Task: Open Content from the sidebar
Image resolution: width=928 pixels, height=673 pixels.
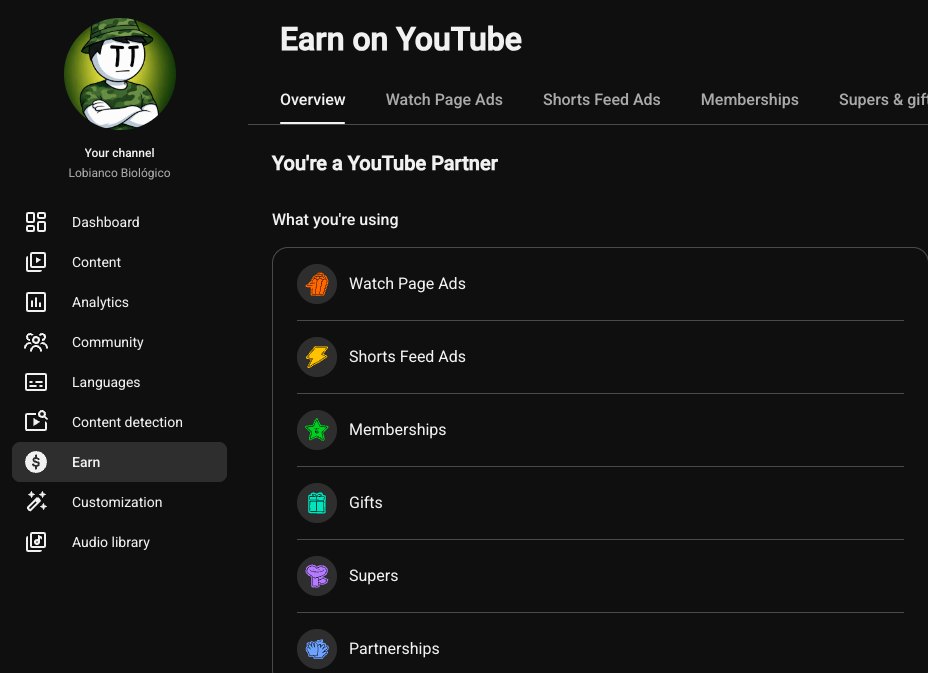Action: coord(120,262)
